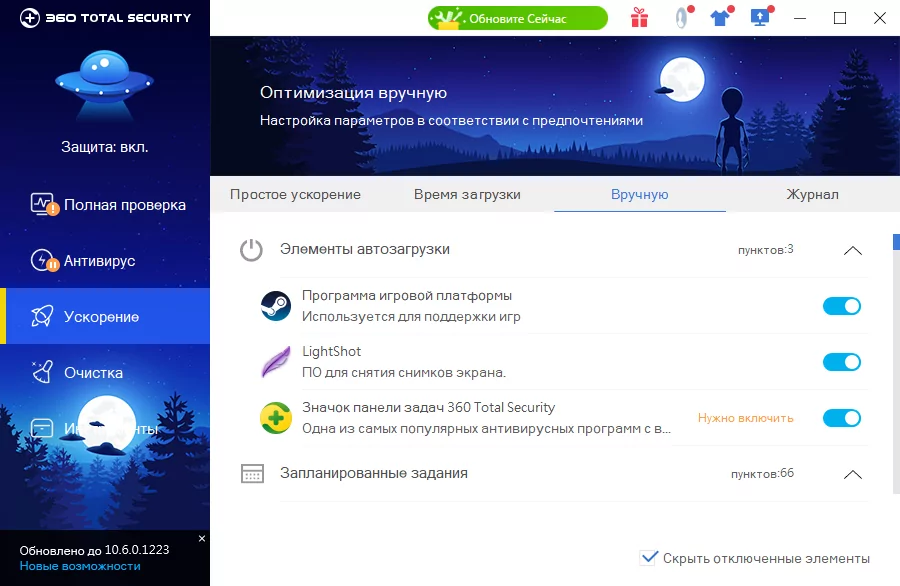
Task: Click the power icon for startup items
Action: (x=251, y=250)
